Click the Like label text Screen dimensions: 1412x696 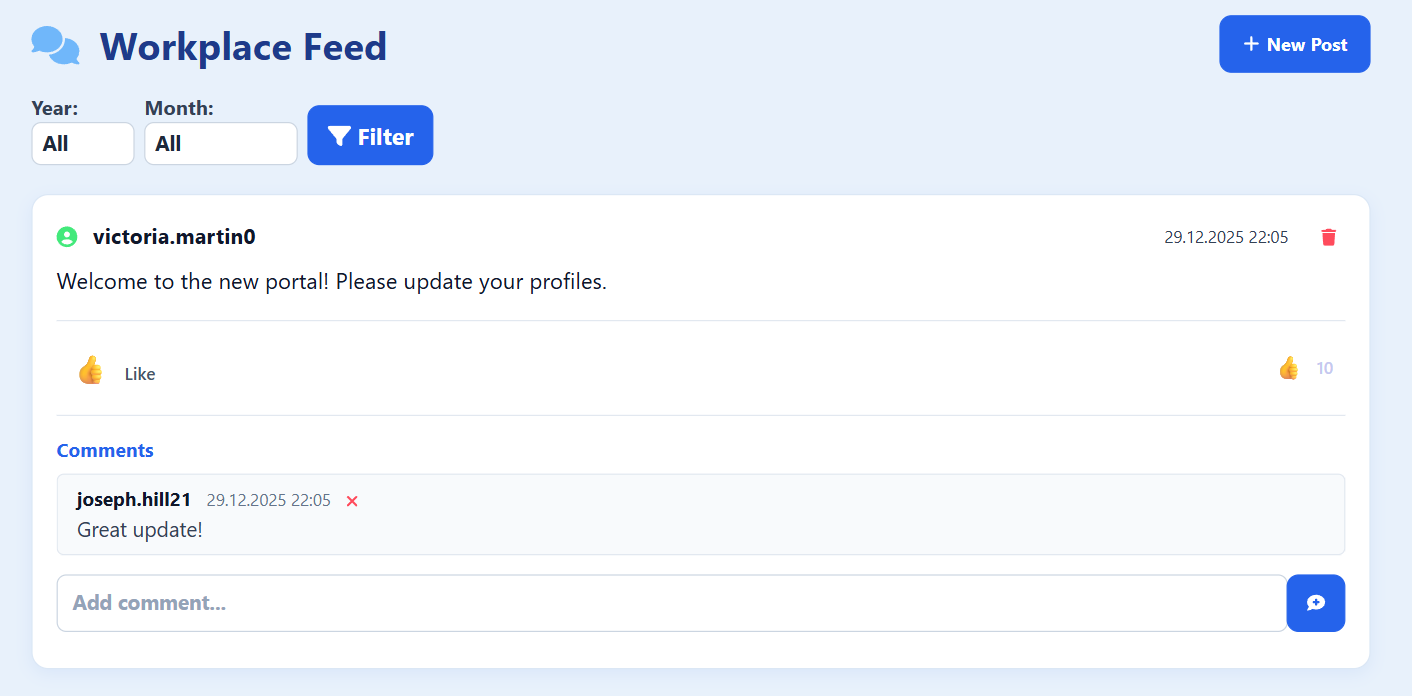(140, 374)
